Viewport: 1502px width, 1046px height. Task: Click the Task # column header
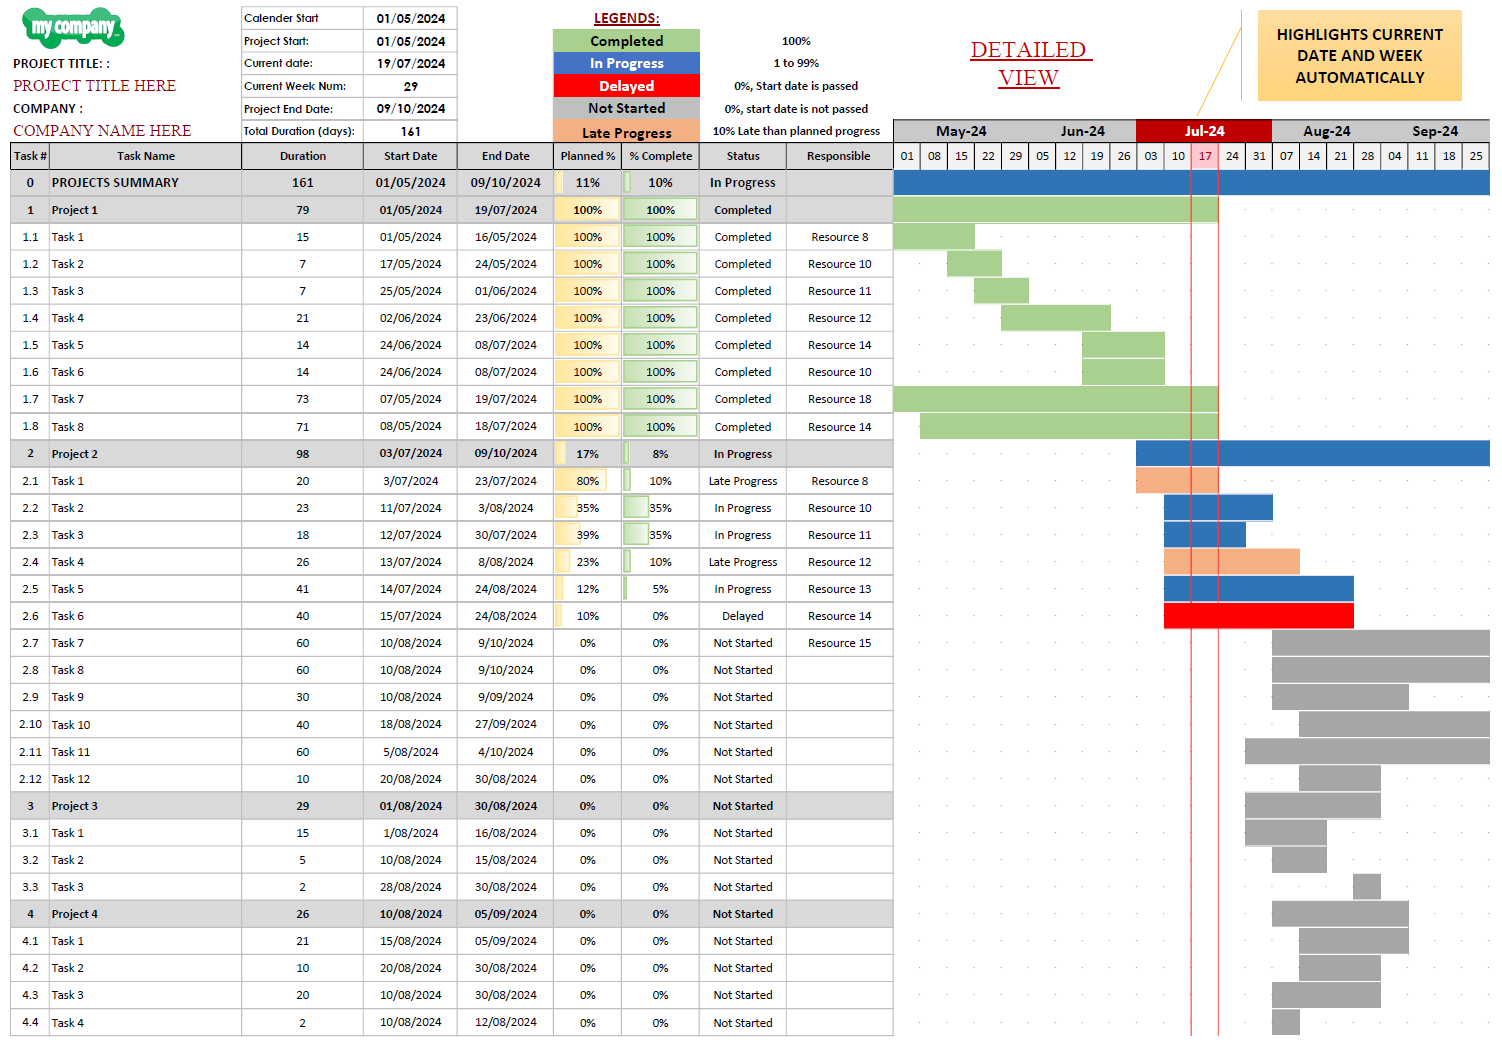click(x=30, y=156)
